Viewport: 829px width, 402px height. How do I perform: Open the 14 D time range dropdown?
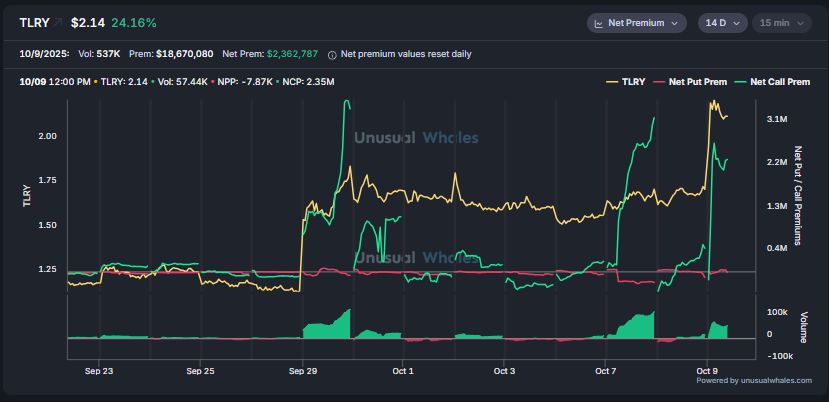(x=720, y=22)
